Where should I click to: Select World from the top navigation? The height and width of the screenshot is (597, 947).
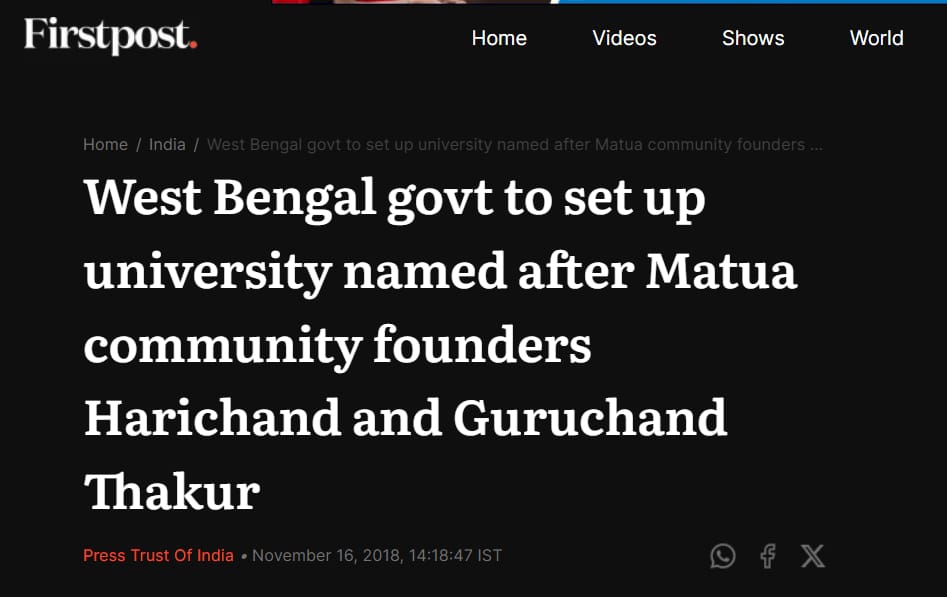pos(876,38)
